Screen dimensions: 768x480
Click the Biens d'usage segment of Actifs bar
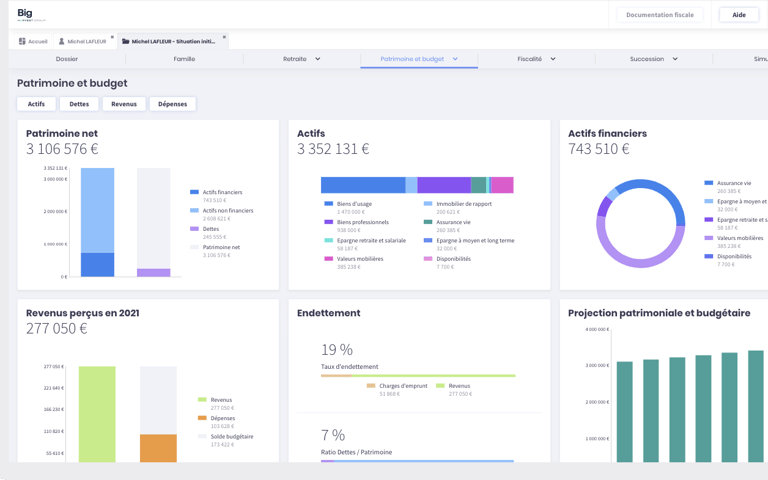pyautogui.click(x=363, y=185)
